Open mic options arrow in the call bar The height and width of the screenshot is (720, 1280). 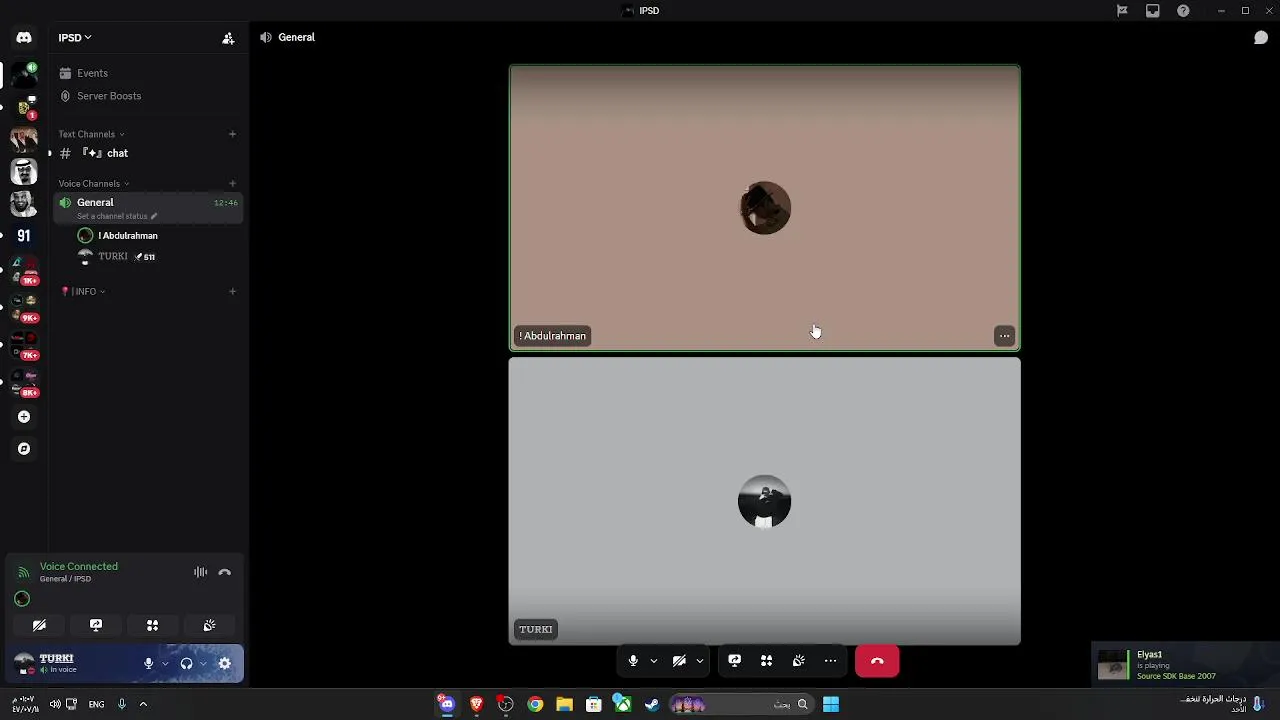click(x=654, y=661)
